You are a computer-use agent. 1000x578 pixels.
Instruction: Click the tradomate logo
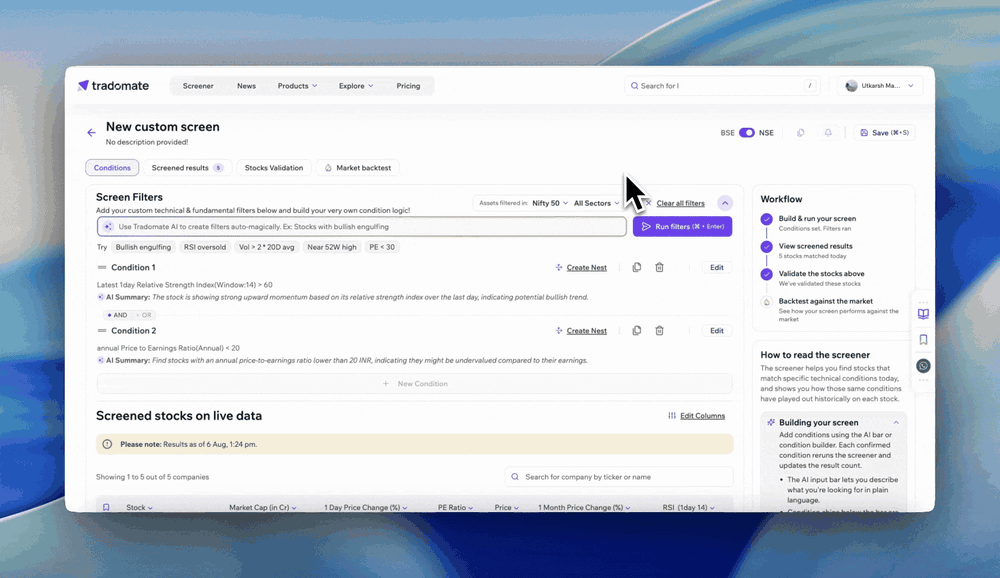[x=114, y=85]
